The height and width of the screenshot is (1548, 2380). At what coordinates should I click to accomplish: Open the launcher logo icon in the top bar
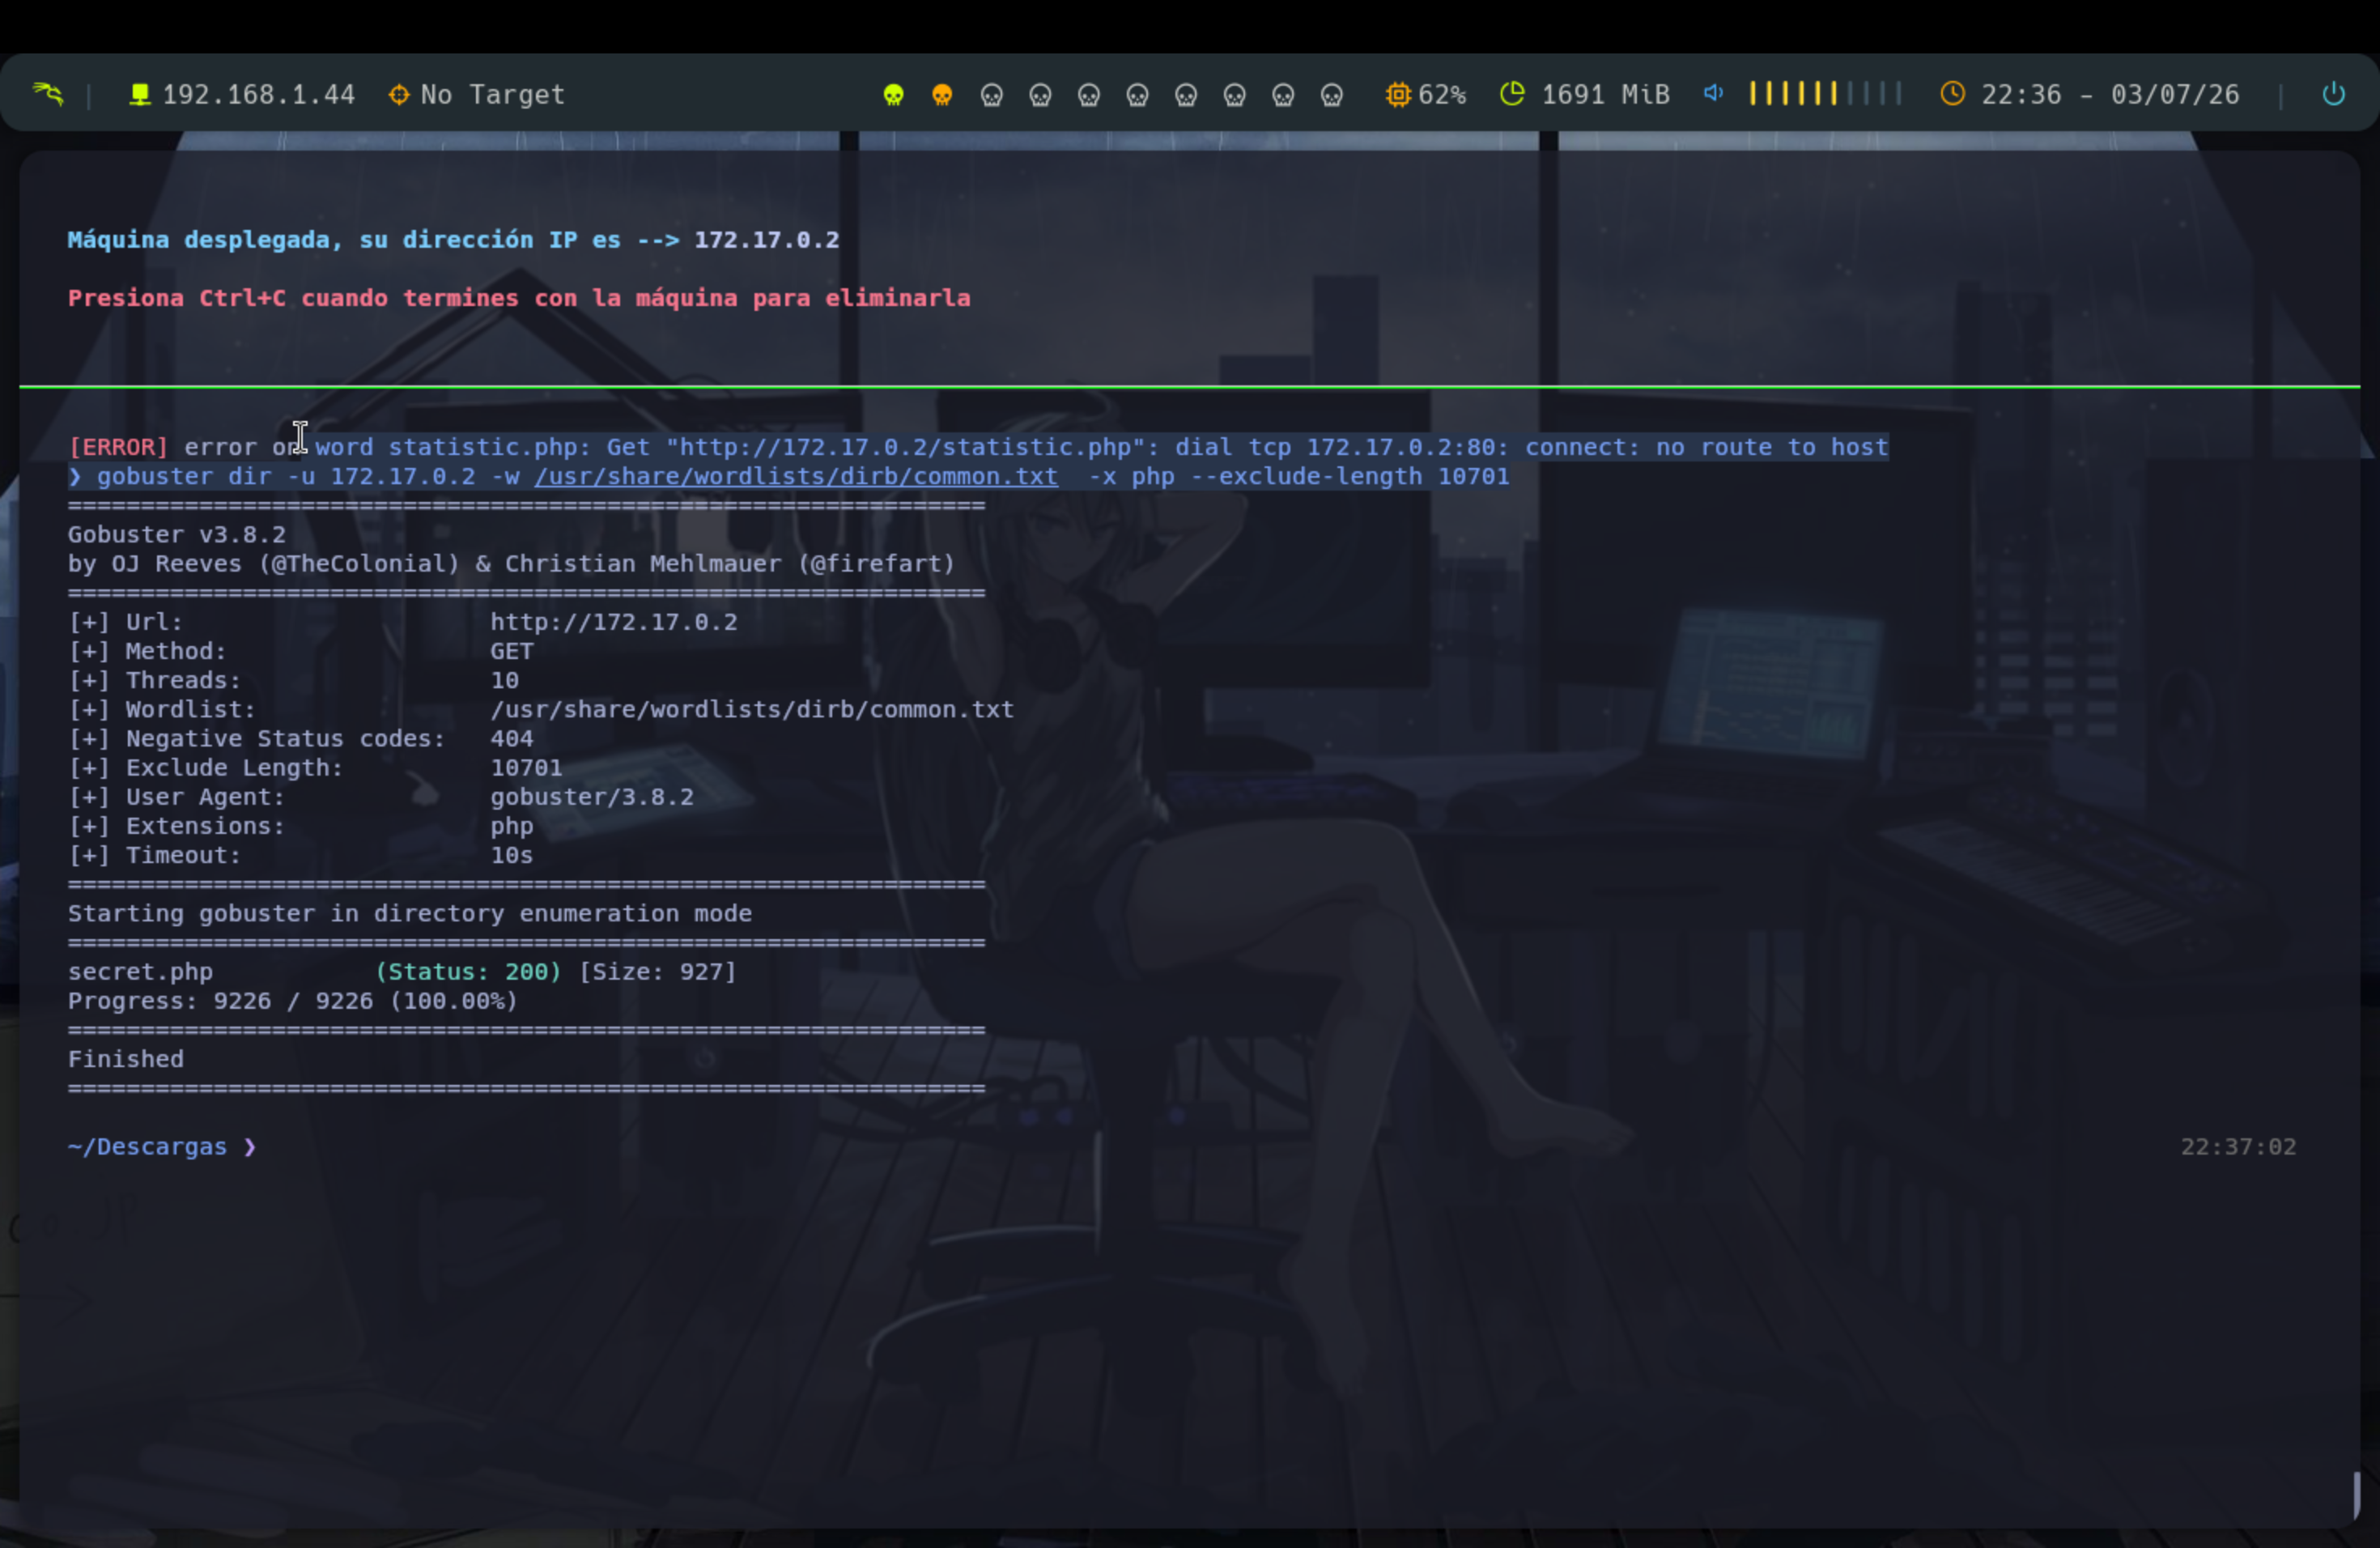[48, 94]
